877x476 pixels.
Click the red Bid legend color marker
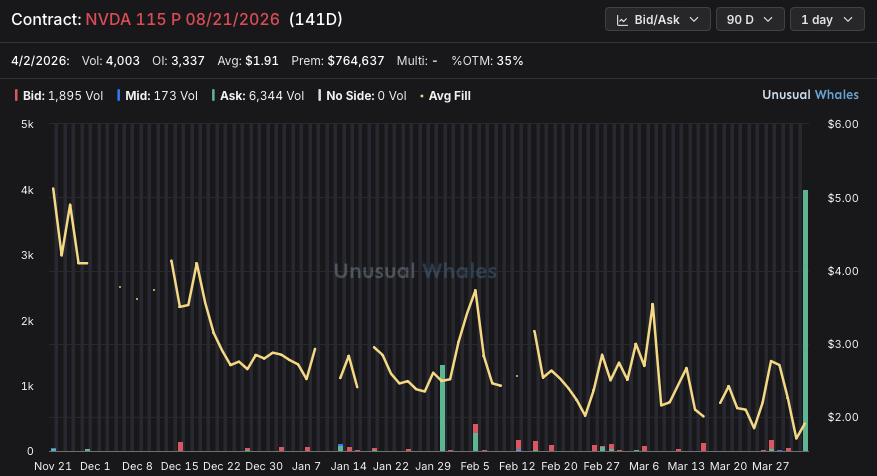(16, 96)
